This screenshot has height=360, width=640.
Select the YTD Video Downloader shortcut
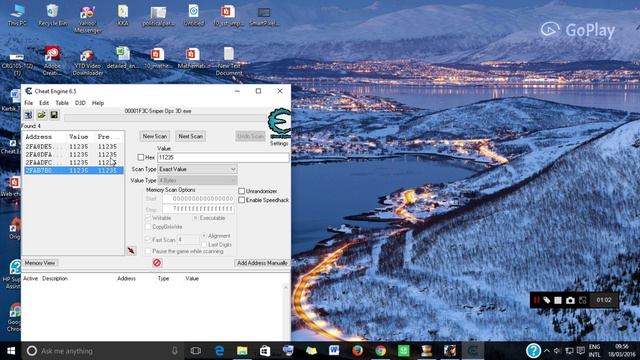(x=88, y=61)
